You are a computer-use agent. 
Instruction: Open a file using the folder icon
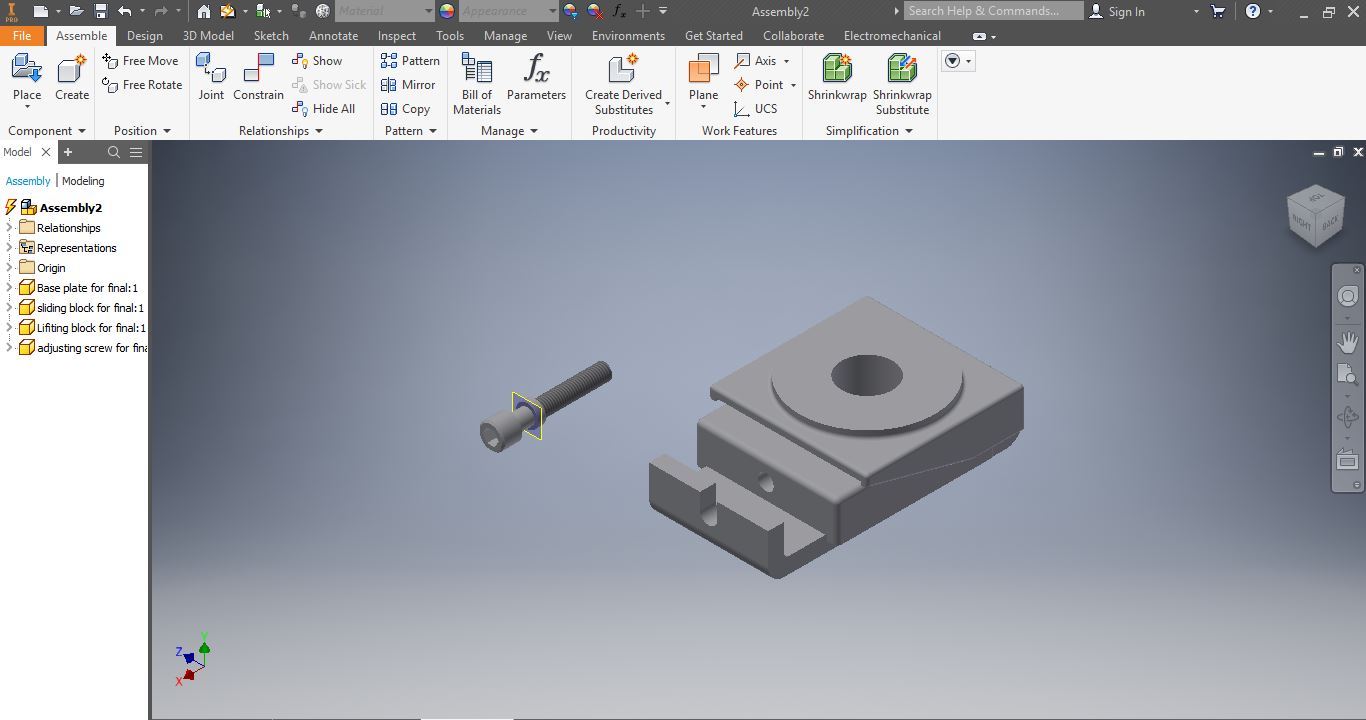pyautogui.click(x=75, y=11)
